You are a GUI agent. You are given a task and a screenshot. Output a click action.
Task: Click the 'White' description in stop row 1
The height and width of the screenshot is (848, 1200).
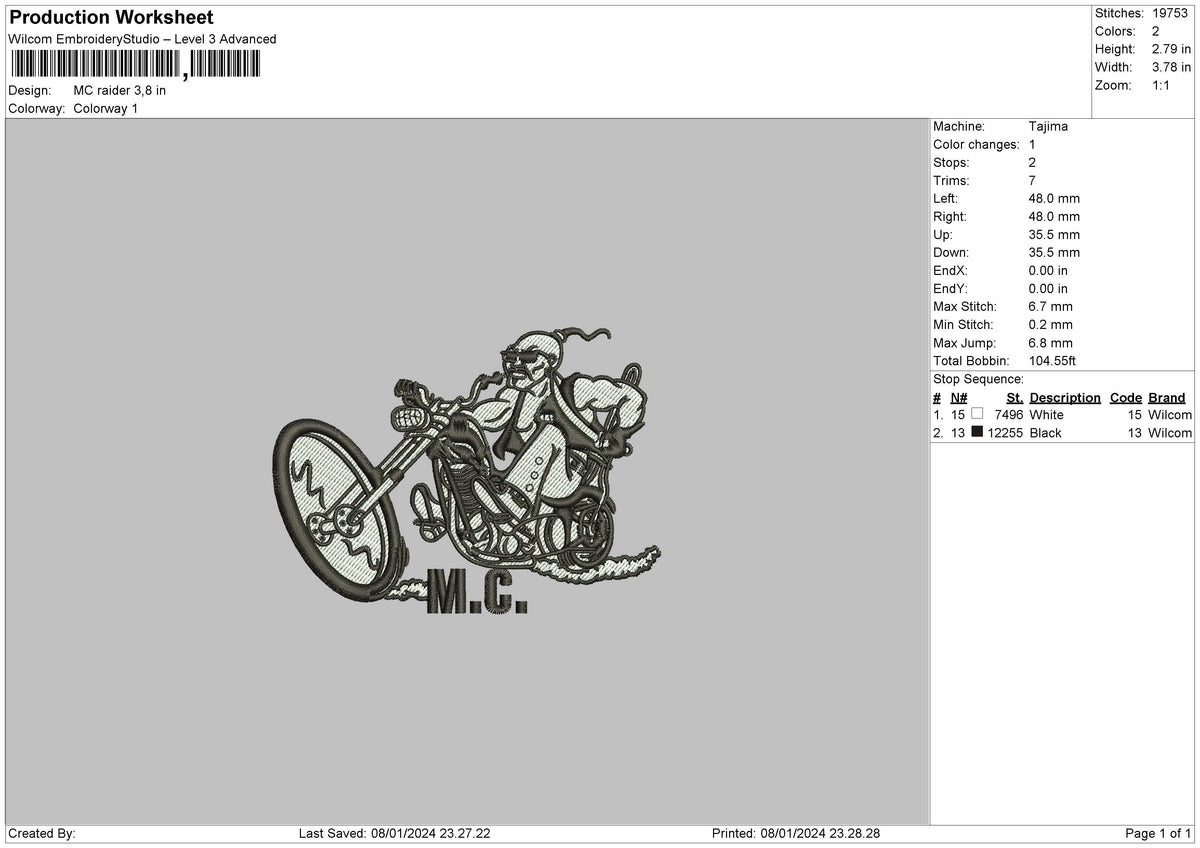tap(1047, 414)
